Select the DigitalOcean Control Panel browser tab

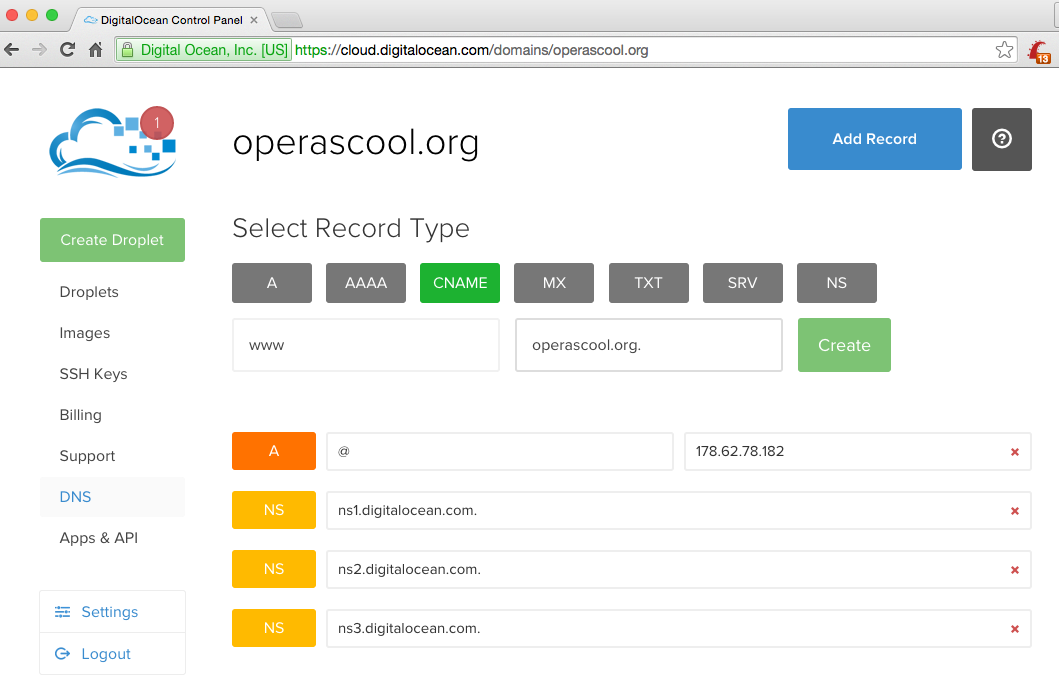(172, 20)
